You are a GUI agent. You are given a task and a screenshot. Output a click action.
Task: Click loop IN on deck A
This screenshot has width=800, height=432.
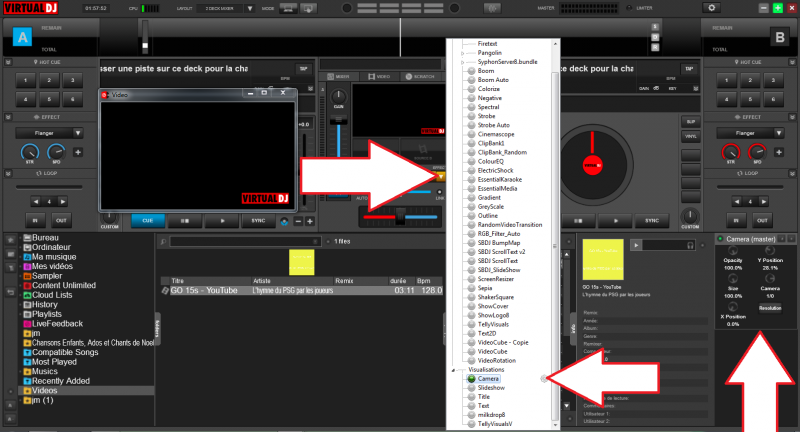click(x=35, y=220)
